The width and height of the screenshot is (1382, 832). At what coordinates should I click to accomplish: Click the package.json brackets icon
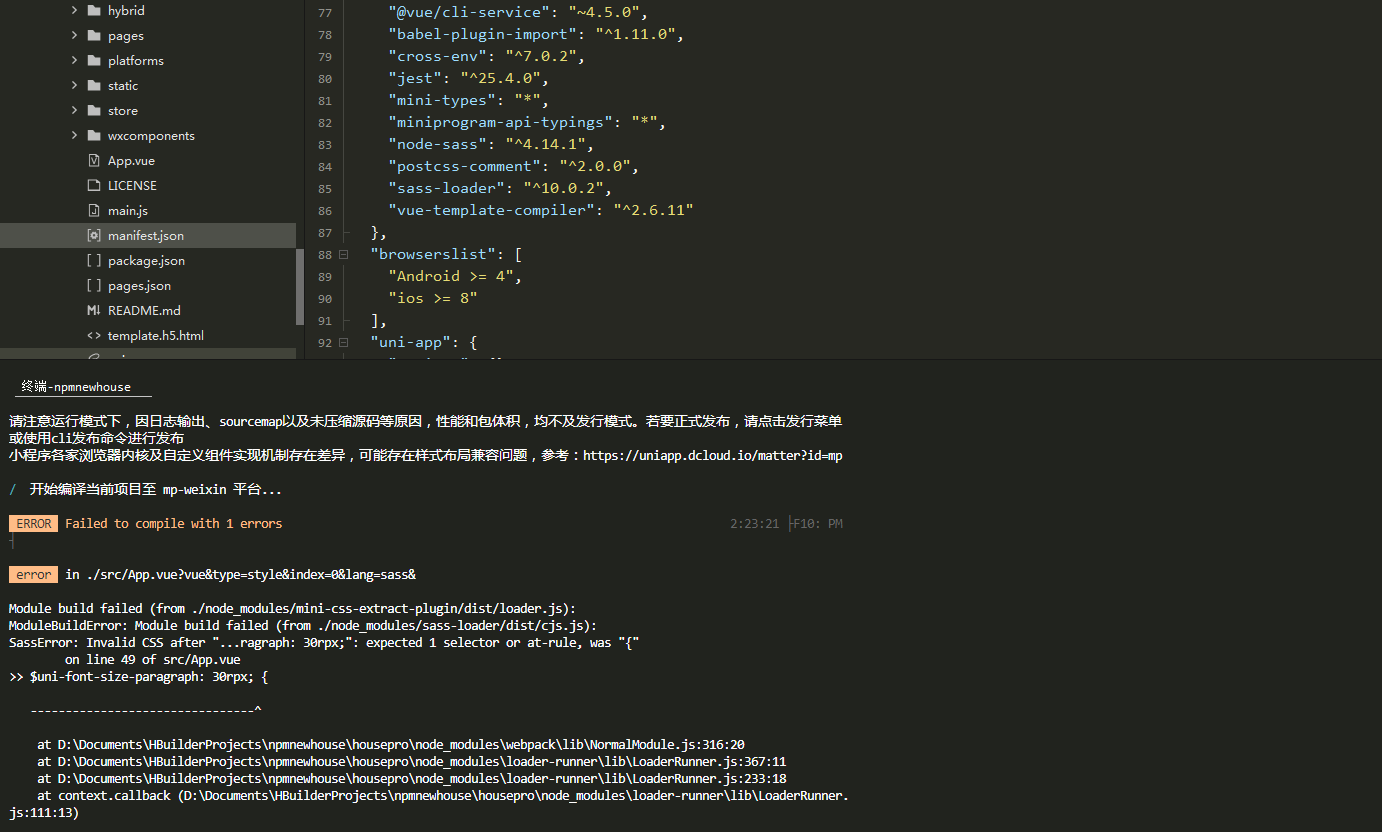point(94,261)
